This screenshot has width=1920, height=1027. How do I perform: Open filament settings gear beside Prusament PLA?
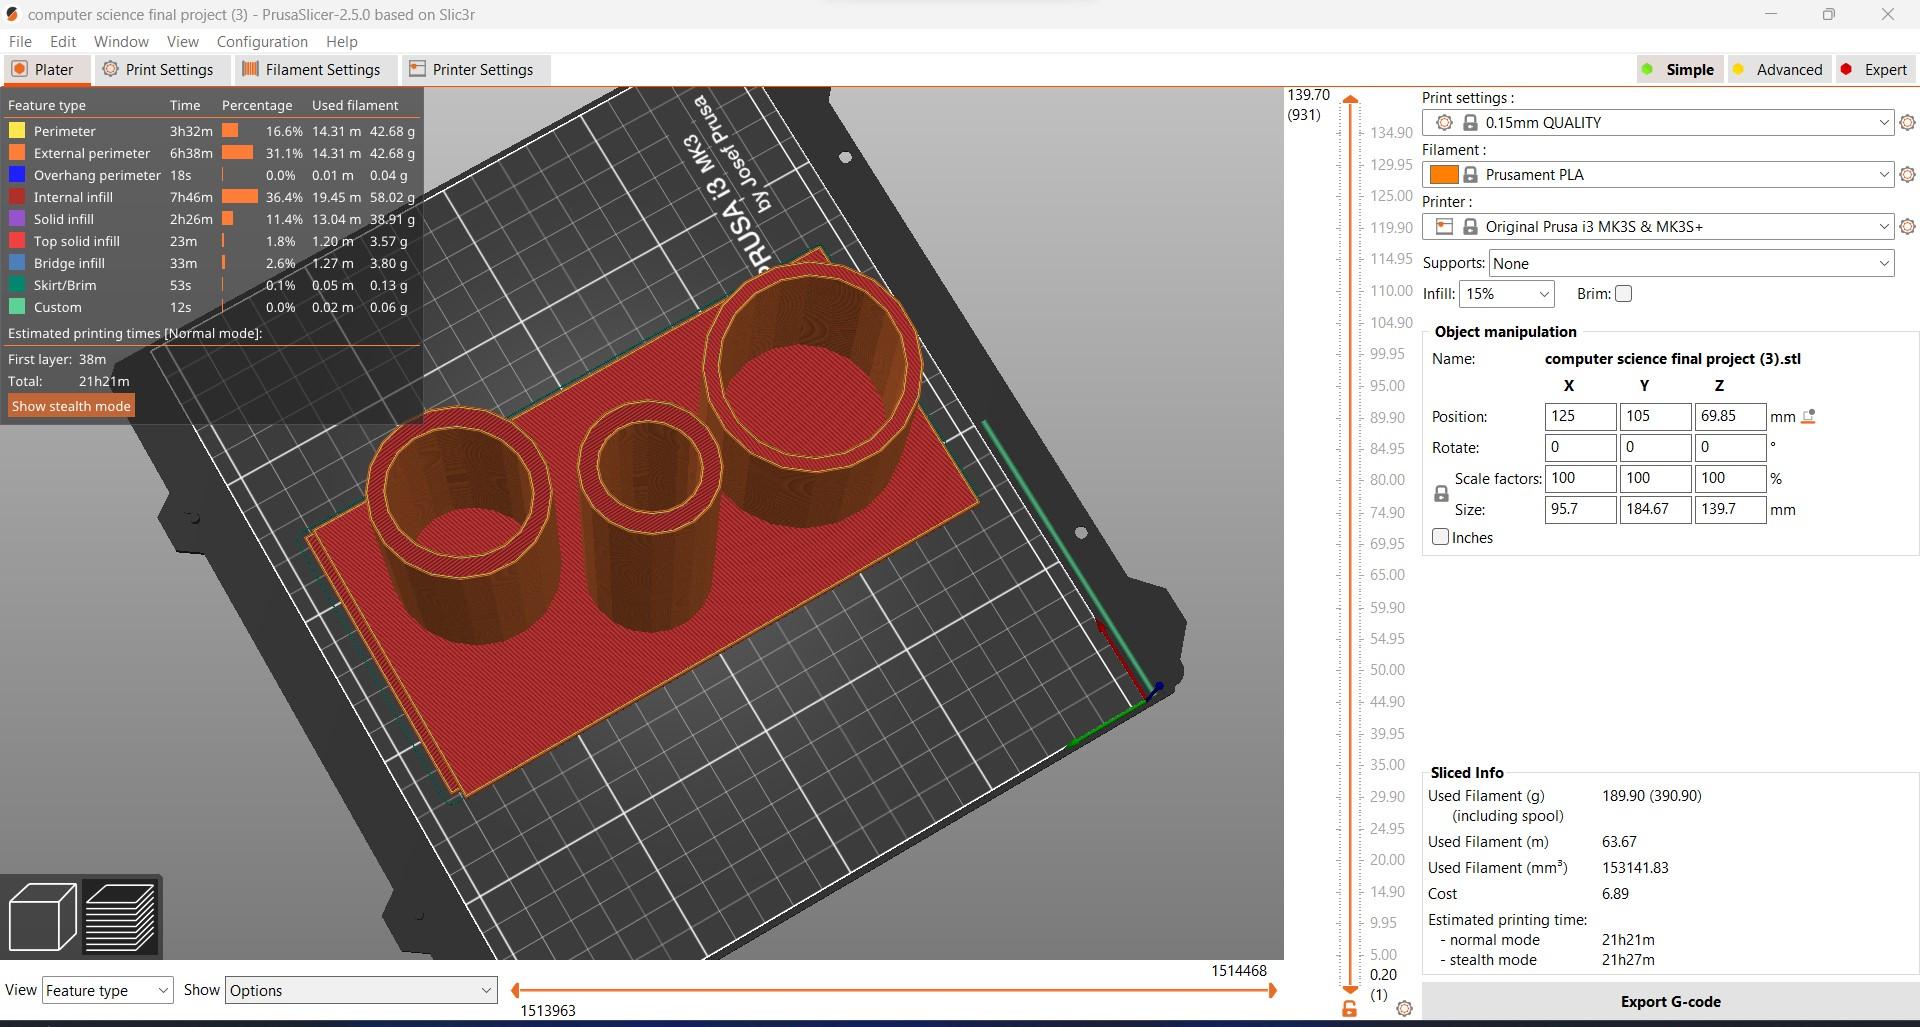1908,174
